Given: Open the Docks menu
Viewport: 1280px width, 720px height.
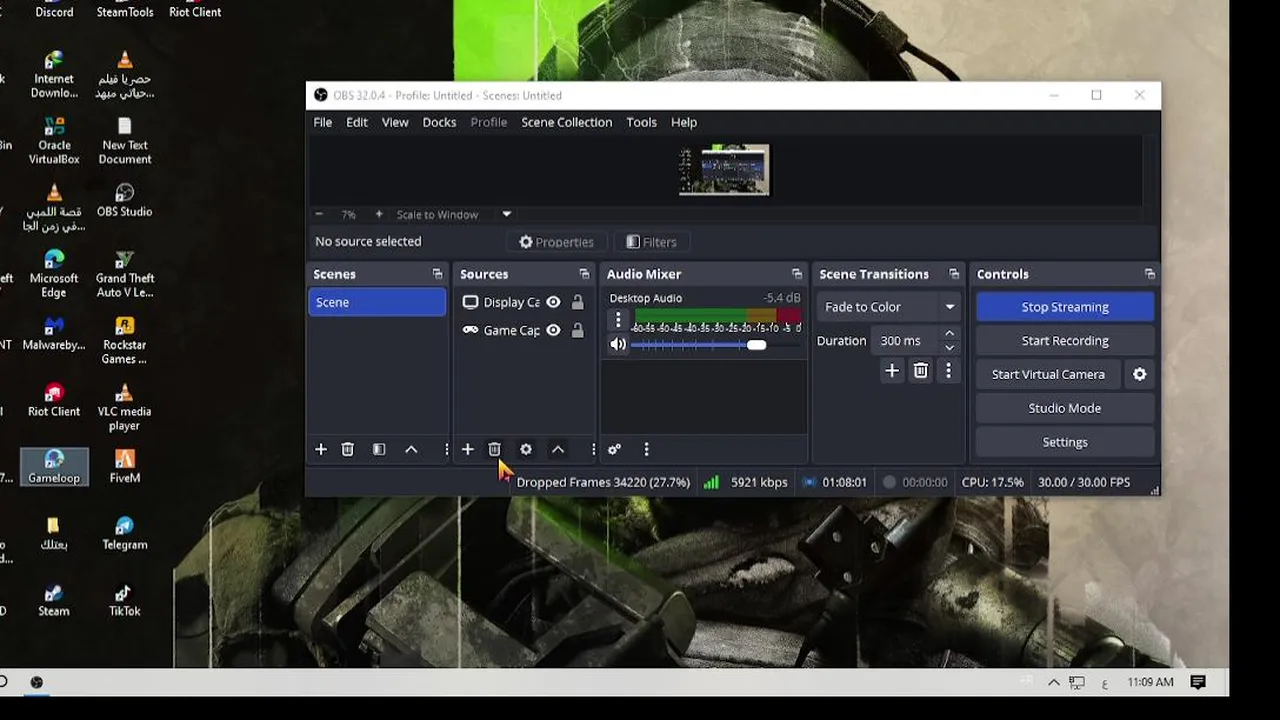Looking at the screenshot, I should click(x=439, y=122).
